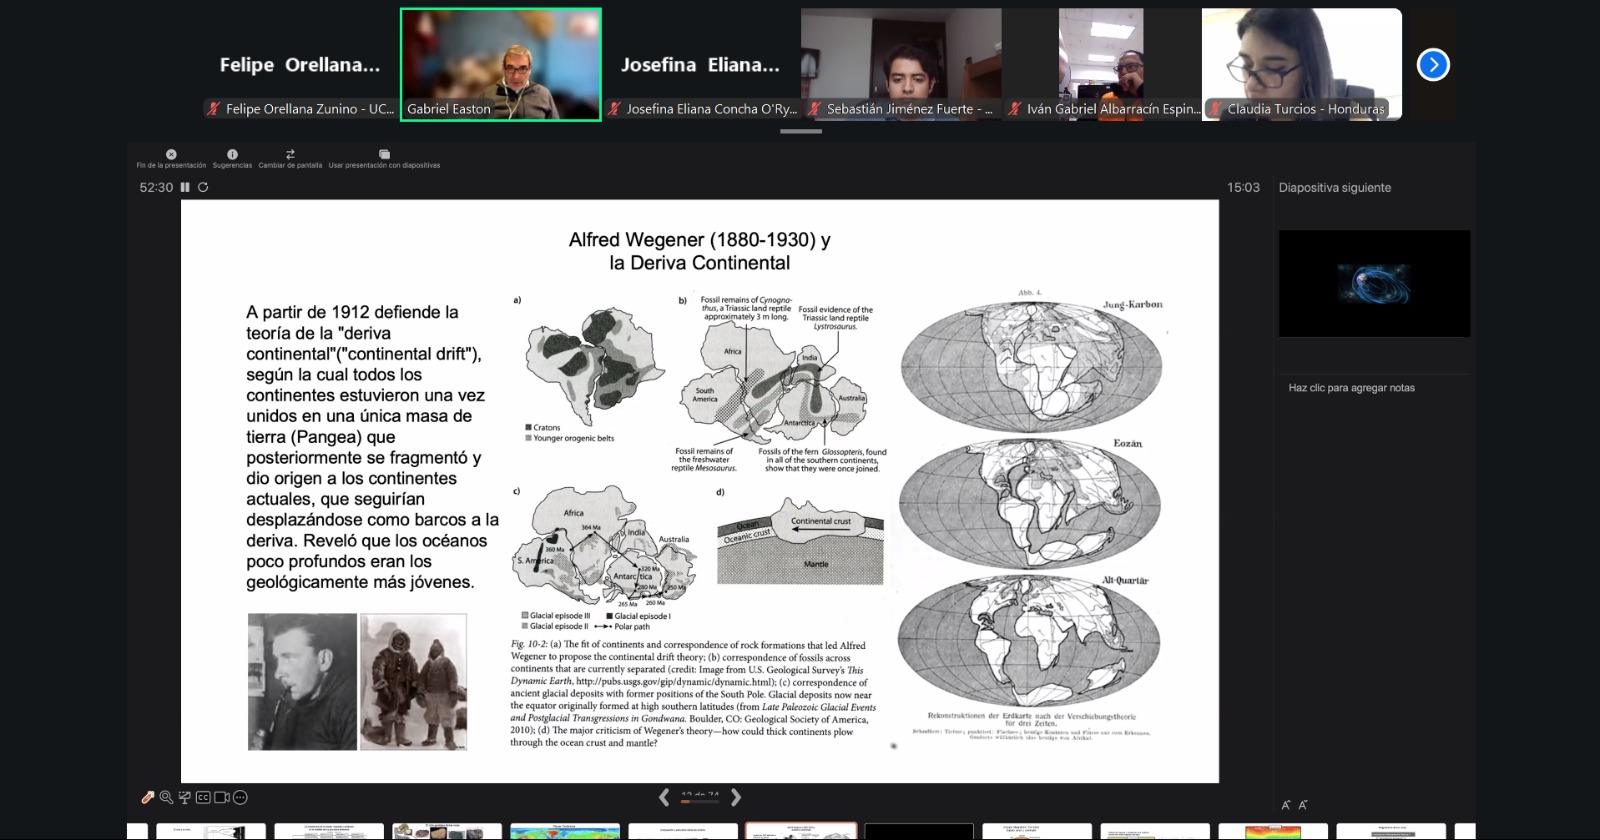
Task: Click photo of two men in parkas
Action: [x=413, y=682]
